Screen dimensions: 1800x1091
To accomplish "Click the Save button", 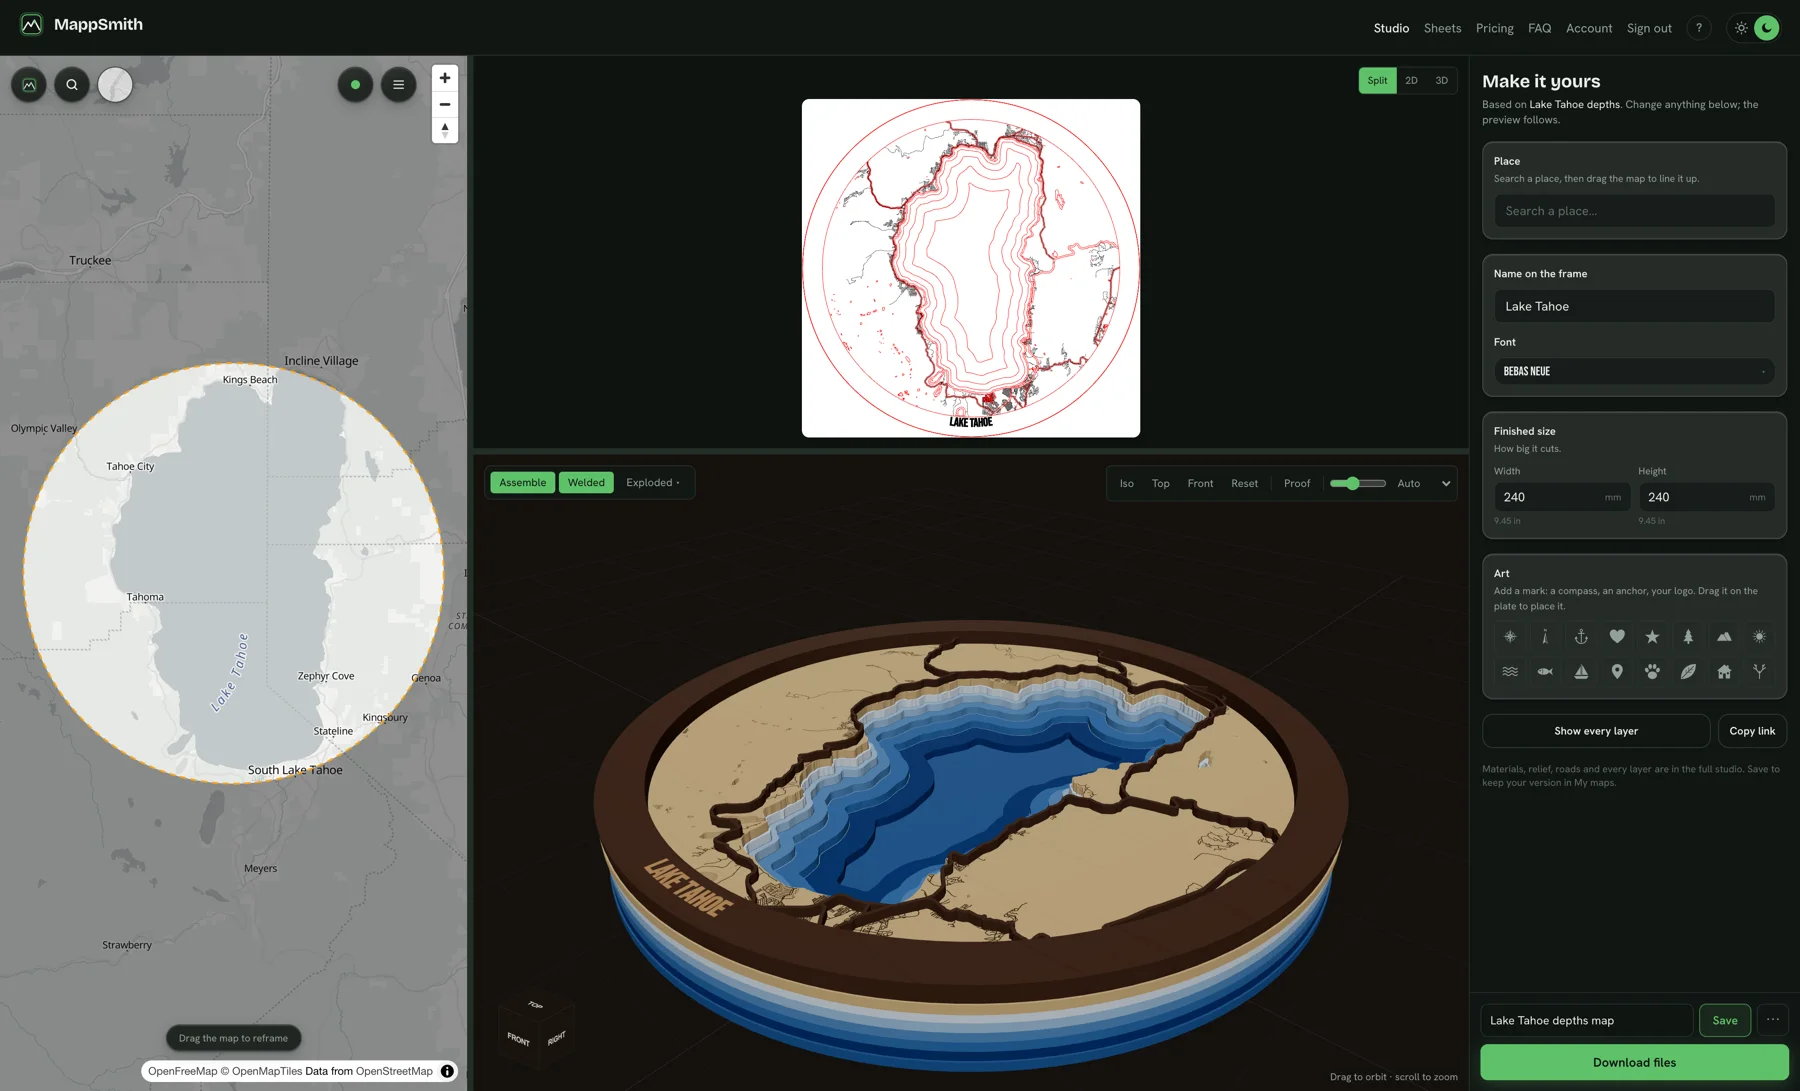I will 1725,1020.
